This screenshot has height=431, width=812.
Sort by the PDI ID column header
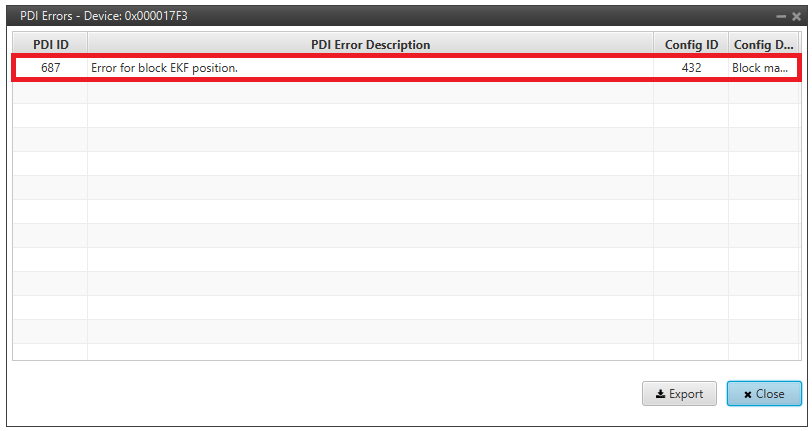49,45
